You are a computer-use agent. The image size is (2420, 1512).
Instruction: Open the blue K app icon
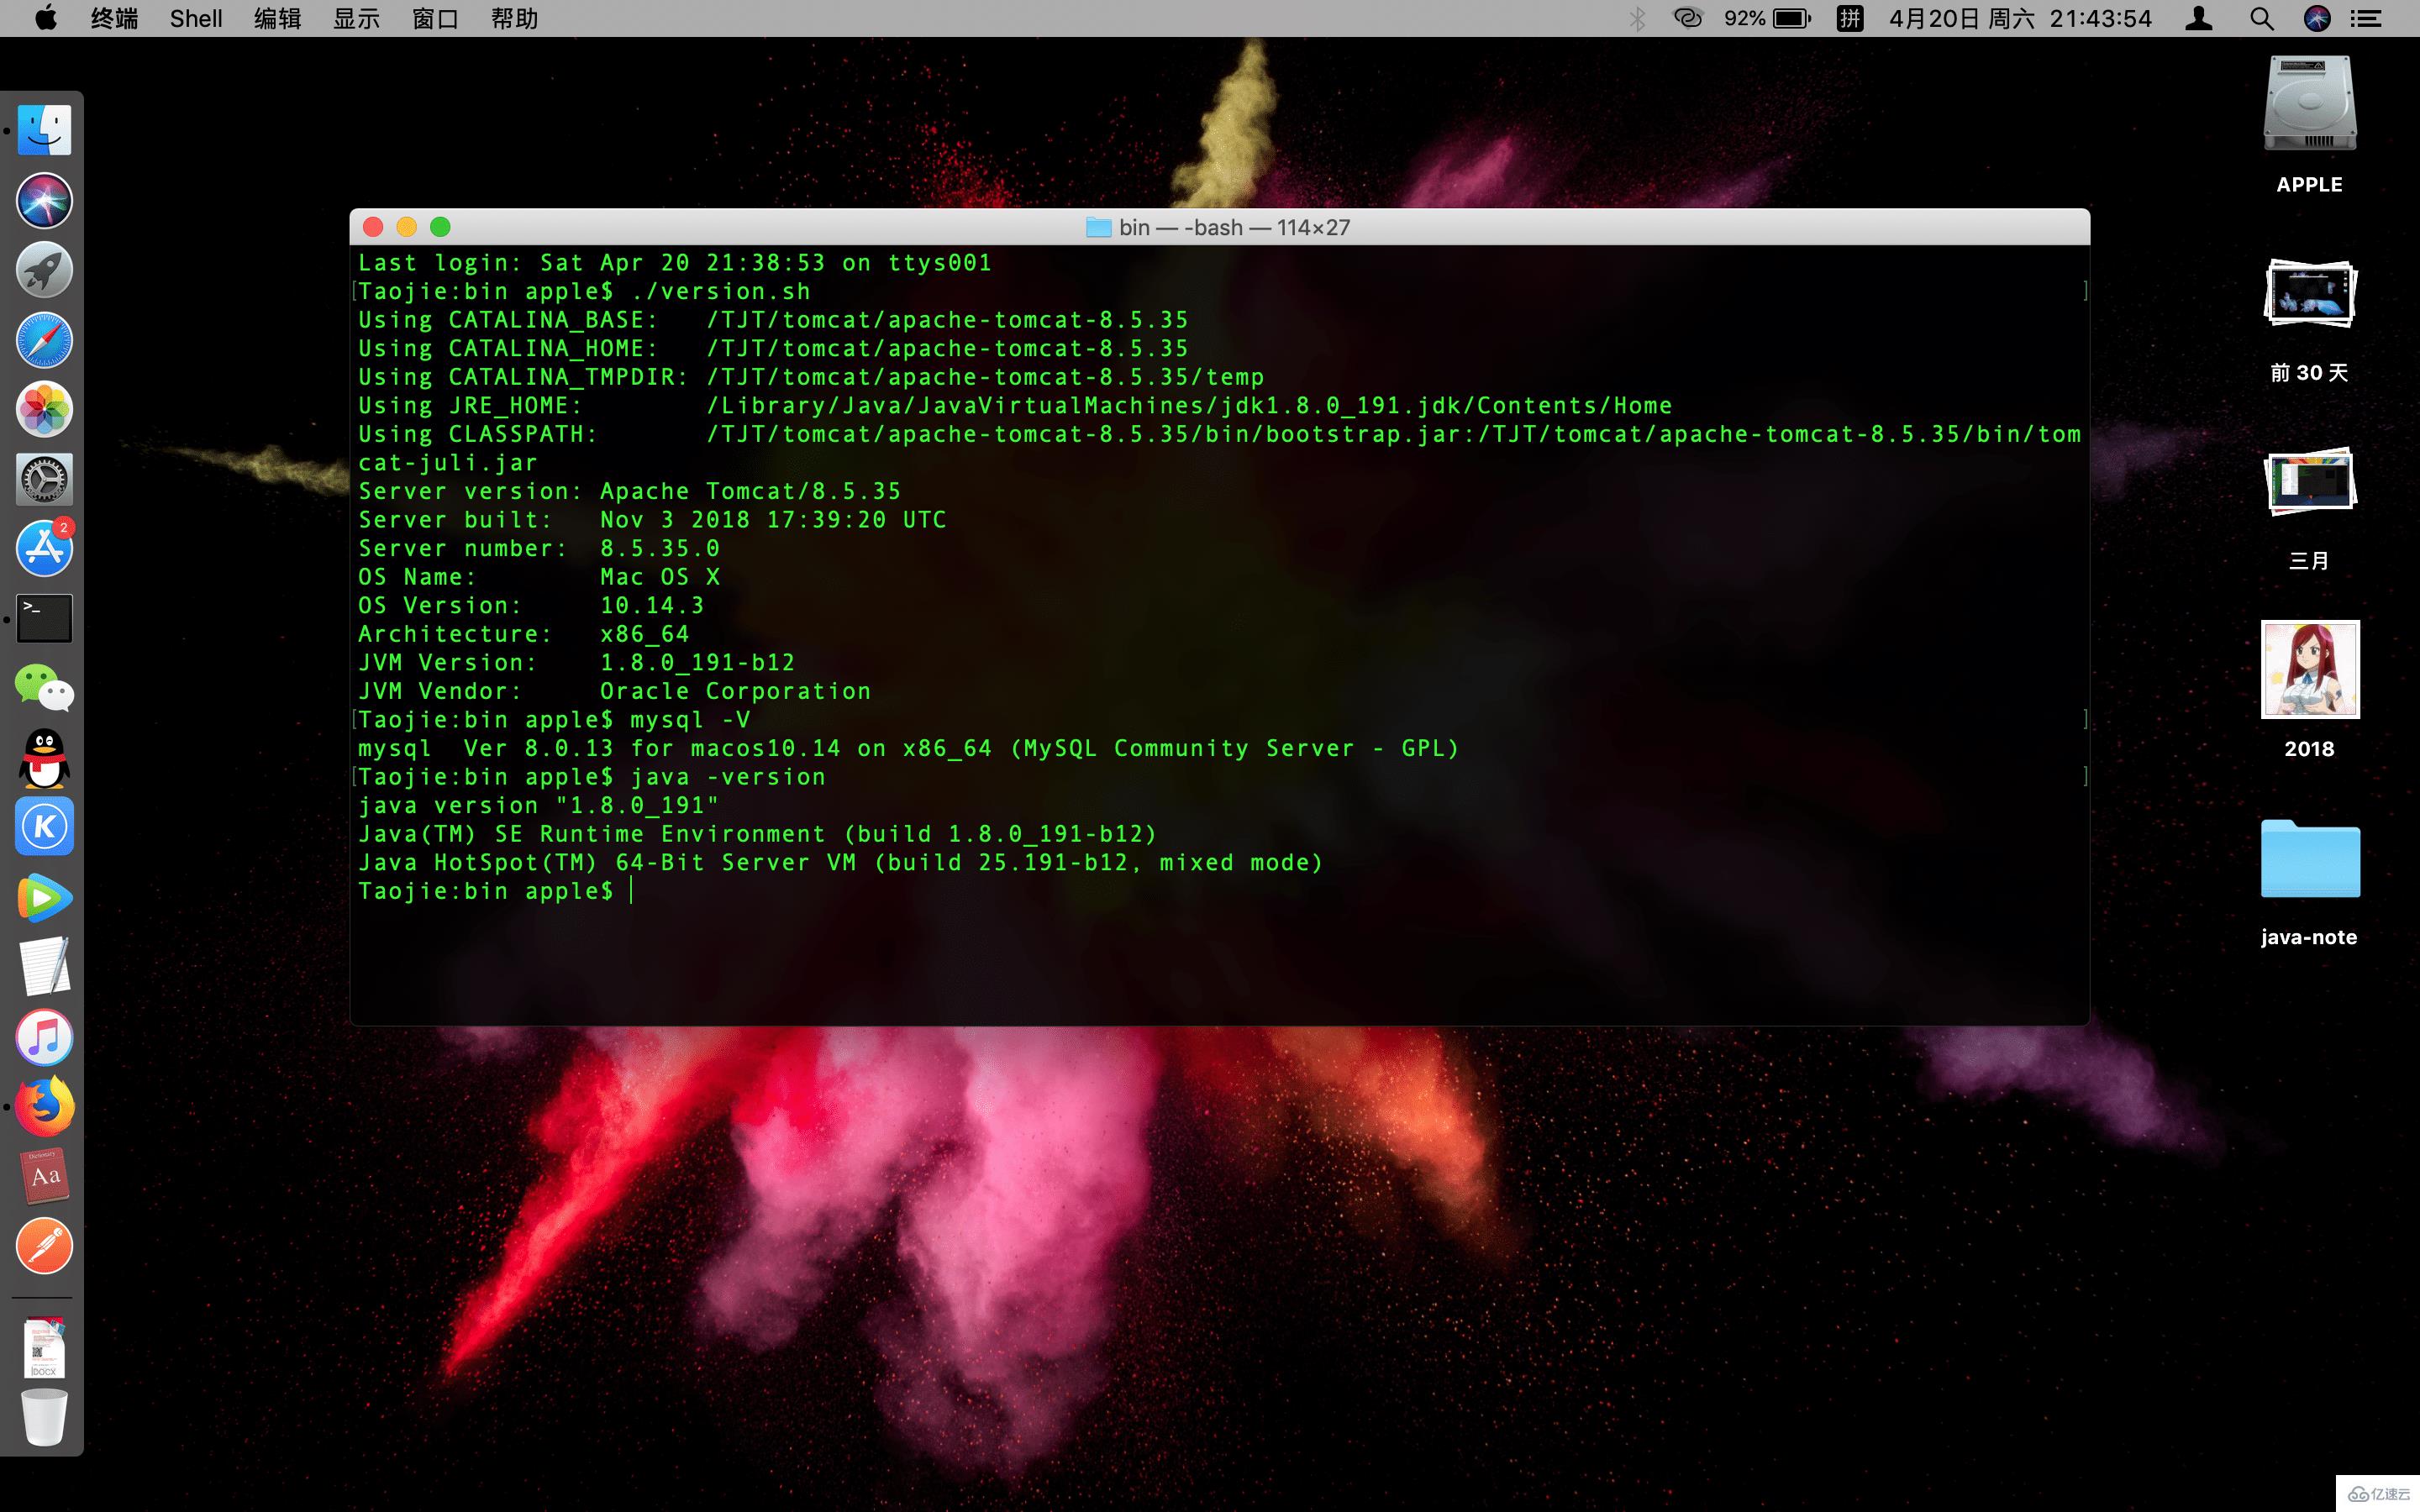click(x=44, y=827)
